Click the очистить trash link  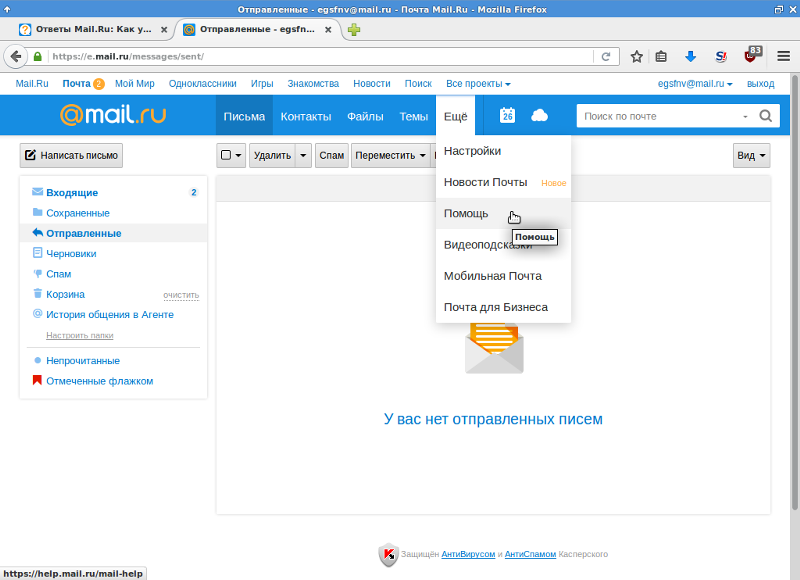(x=181, y=295)
